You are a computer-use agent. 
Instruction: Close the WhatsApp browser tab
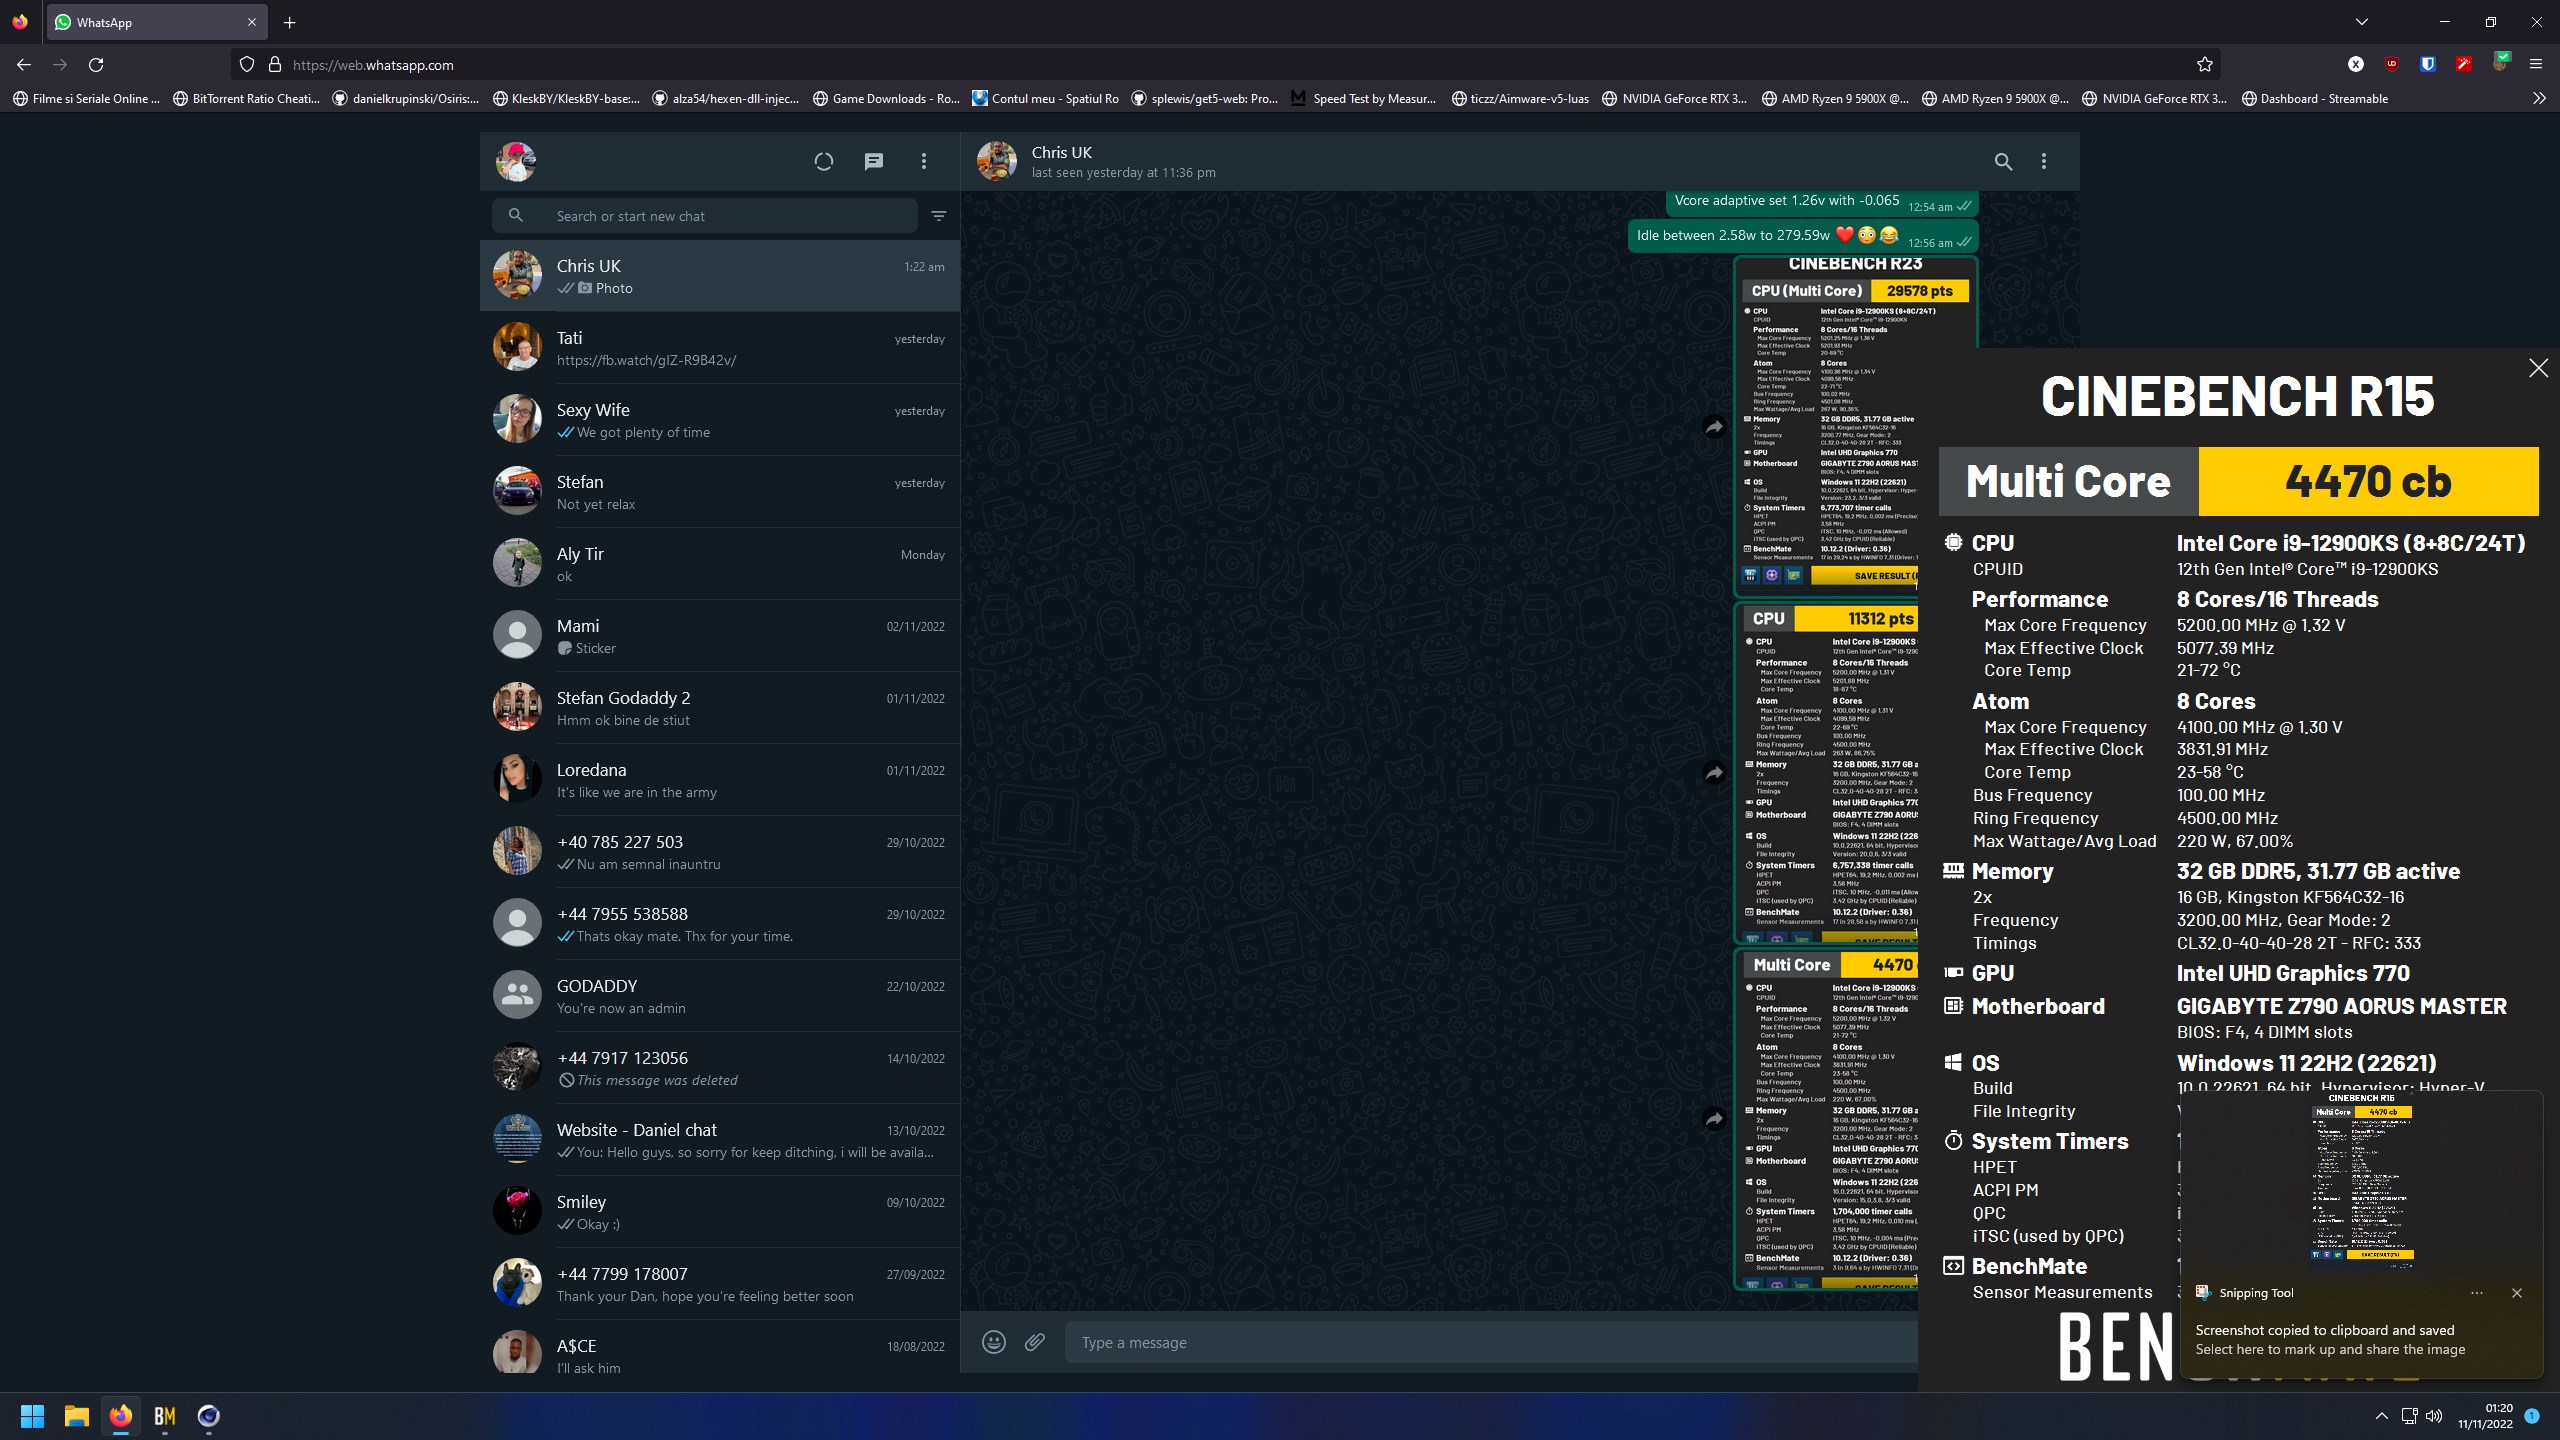(x=251, y=22)
